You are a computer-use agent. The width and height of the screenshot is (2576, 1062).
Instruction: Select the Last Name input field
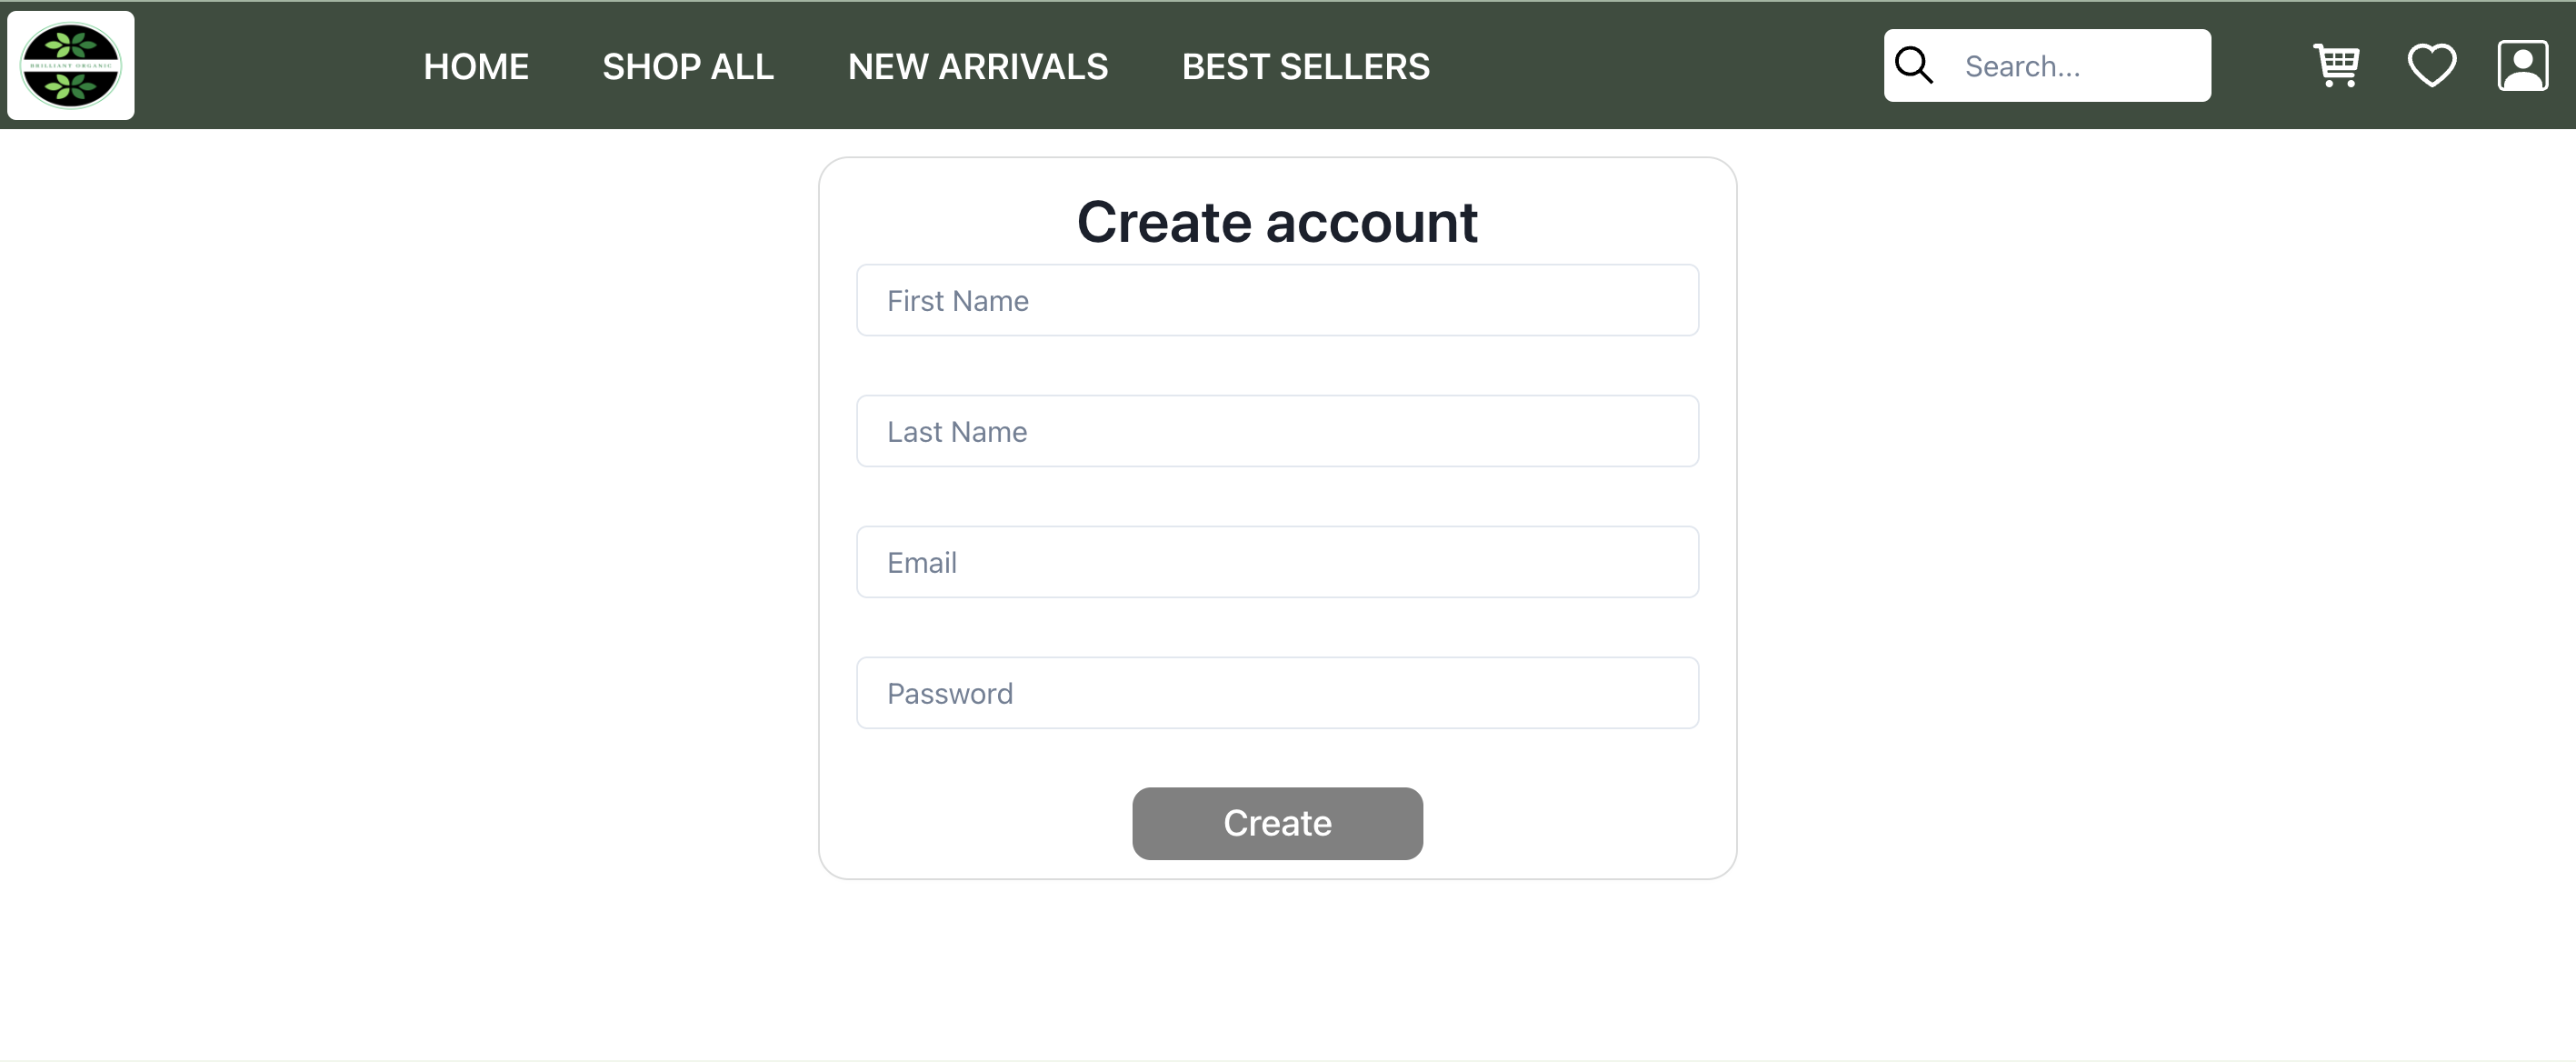[1278, 431]
